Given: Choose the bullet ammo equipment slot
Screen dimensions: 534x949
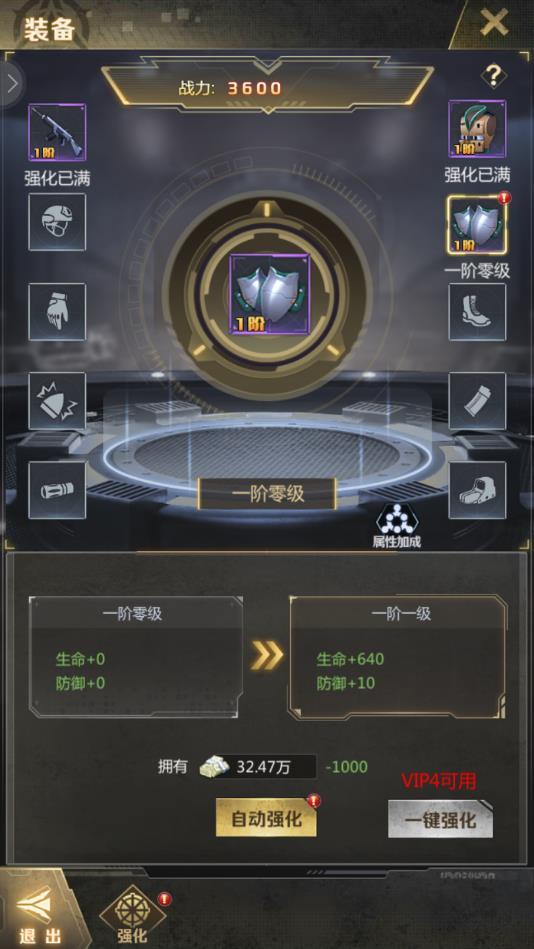Looking at the screenshot, I should 57,401.
